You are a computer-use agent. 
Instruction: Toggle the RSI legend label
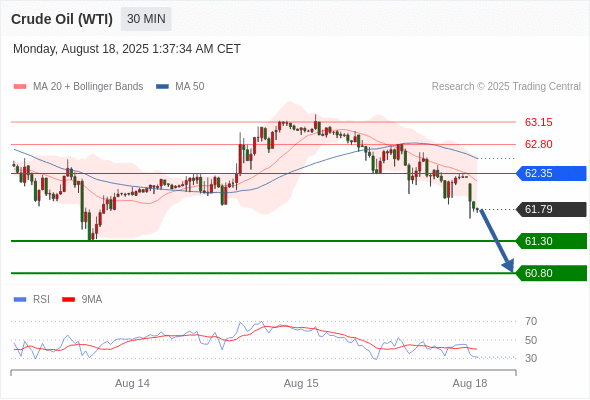[x=41, y=300]
